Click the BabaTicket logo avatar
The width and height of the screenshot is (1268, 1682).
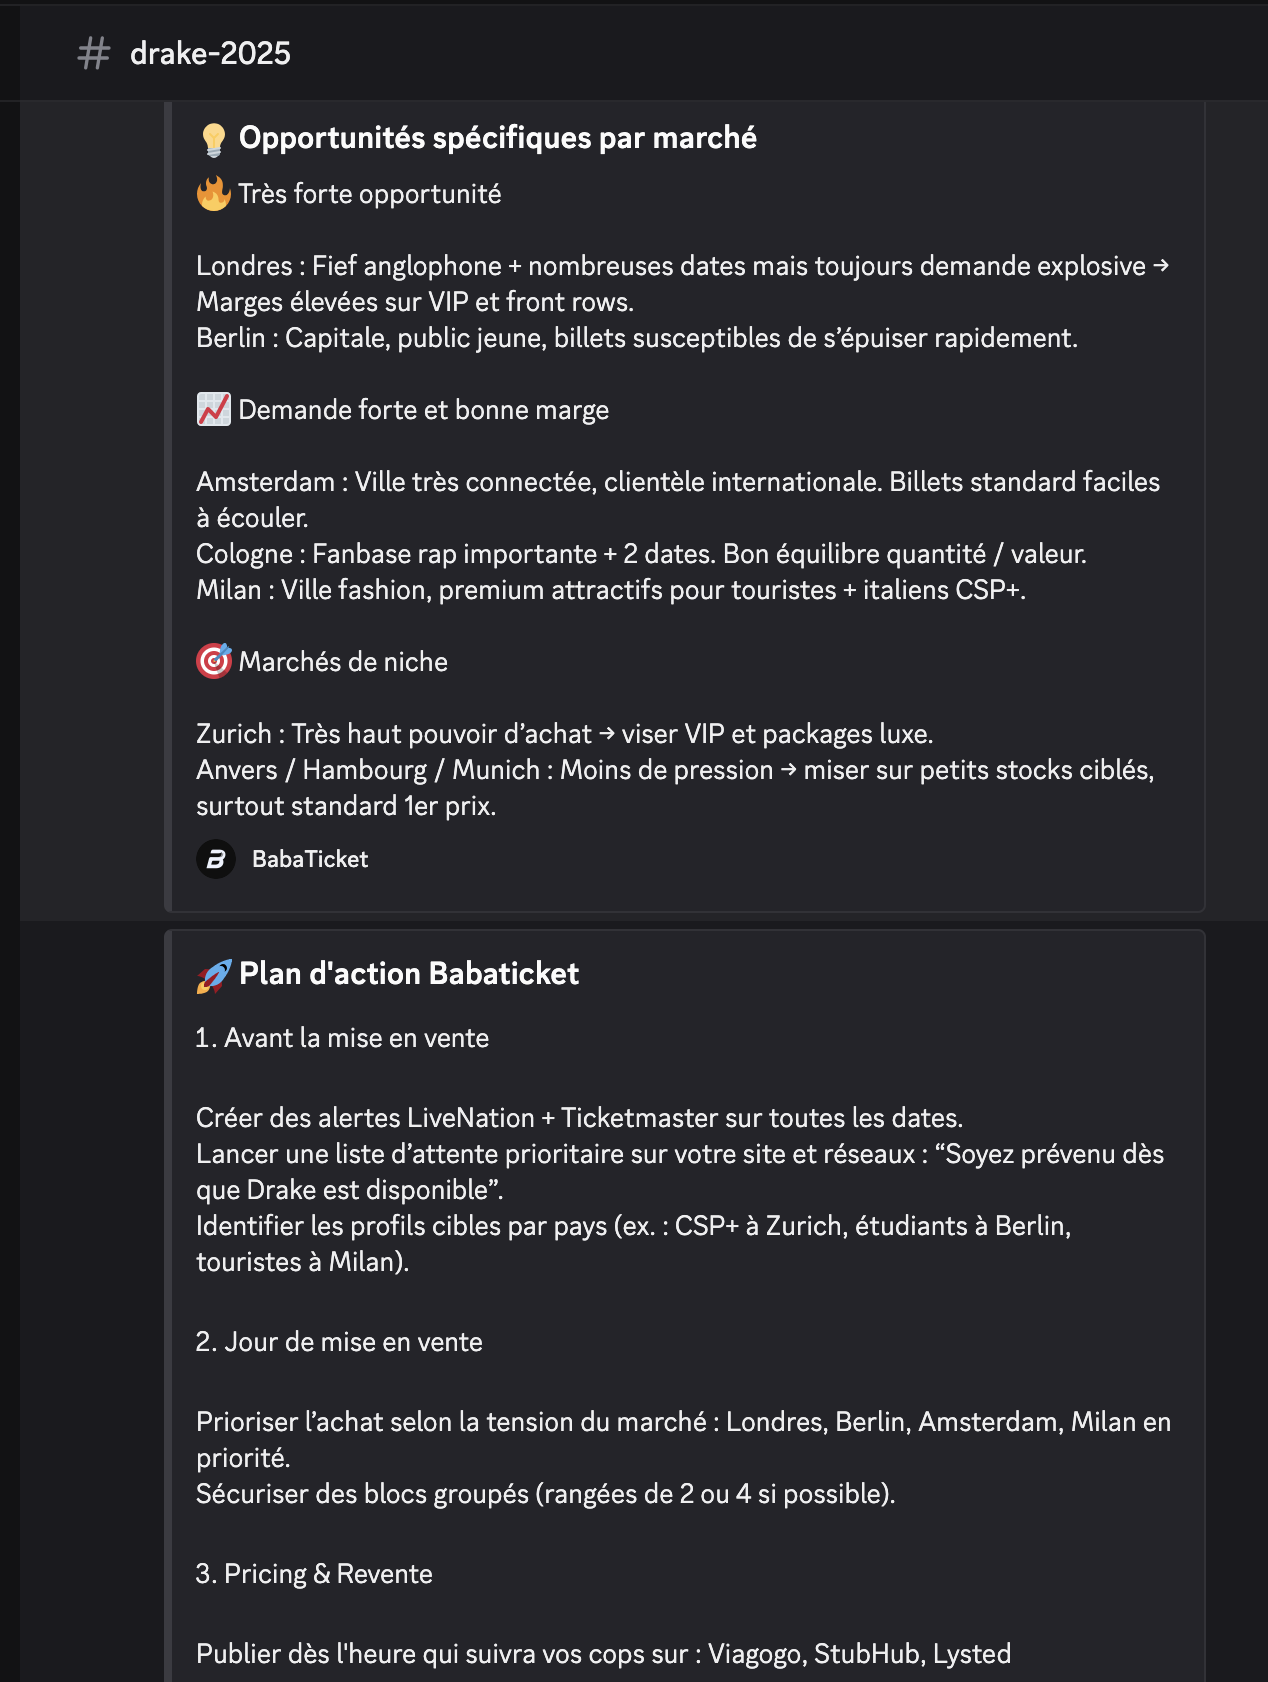coord(216,859)
